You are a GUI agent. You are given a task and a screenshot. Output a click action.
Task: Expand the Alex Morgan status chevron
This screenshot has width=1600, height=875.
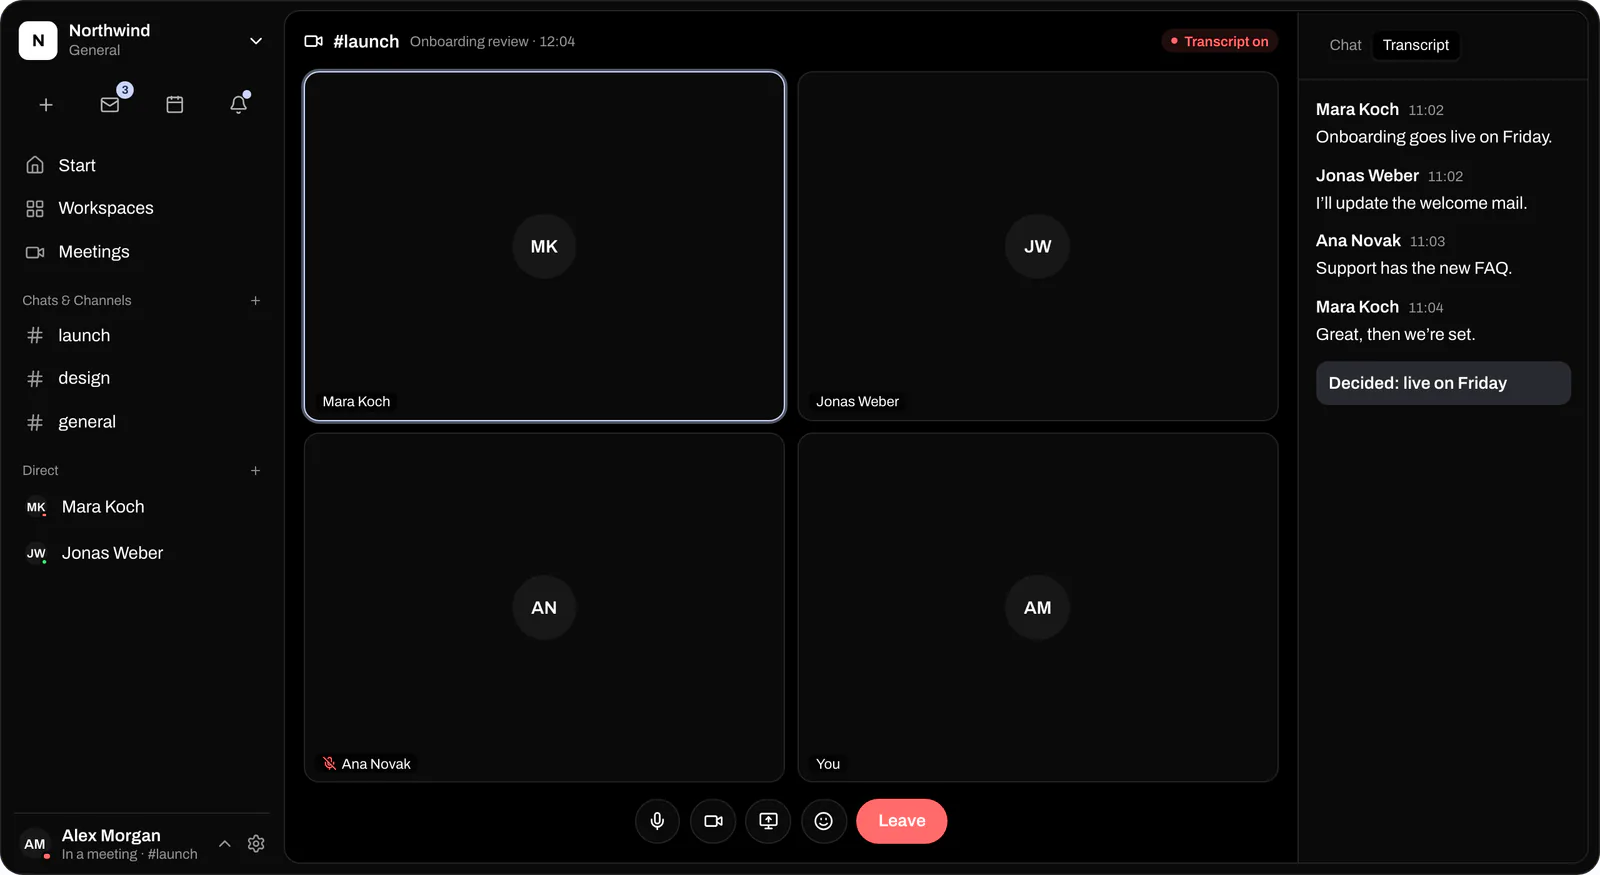(225, 844)
